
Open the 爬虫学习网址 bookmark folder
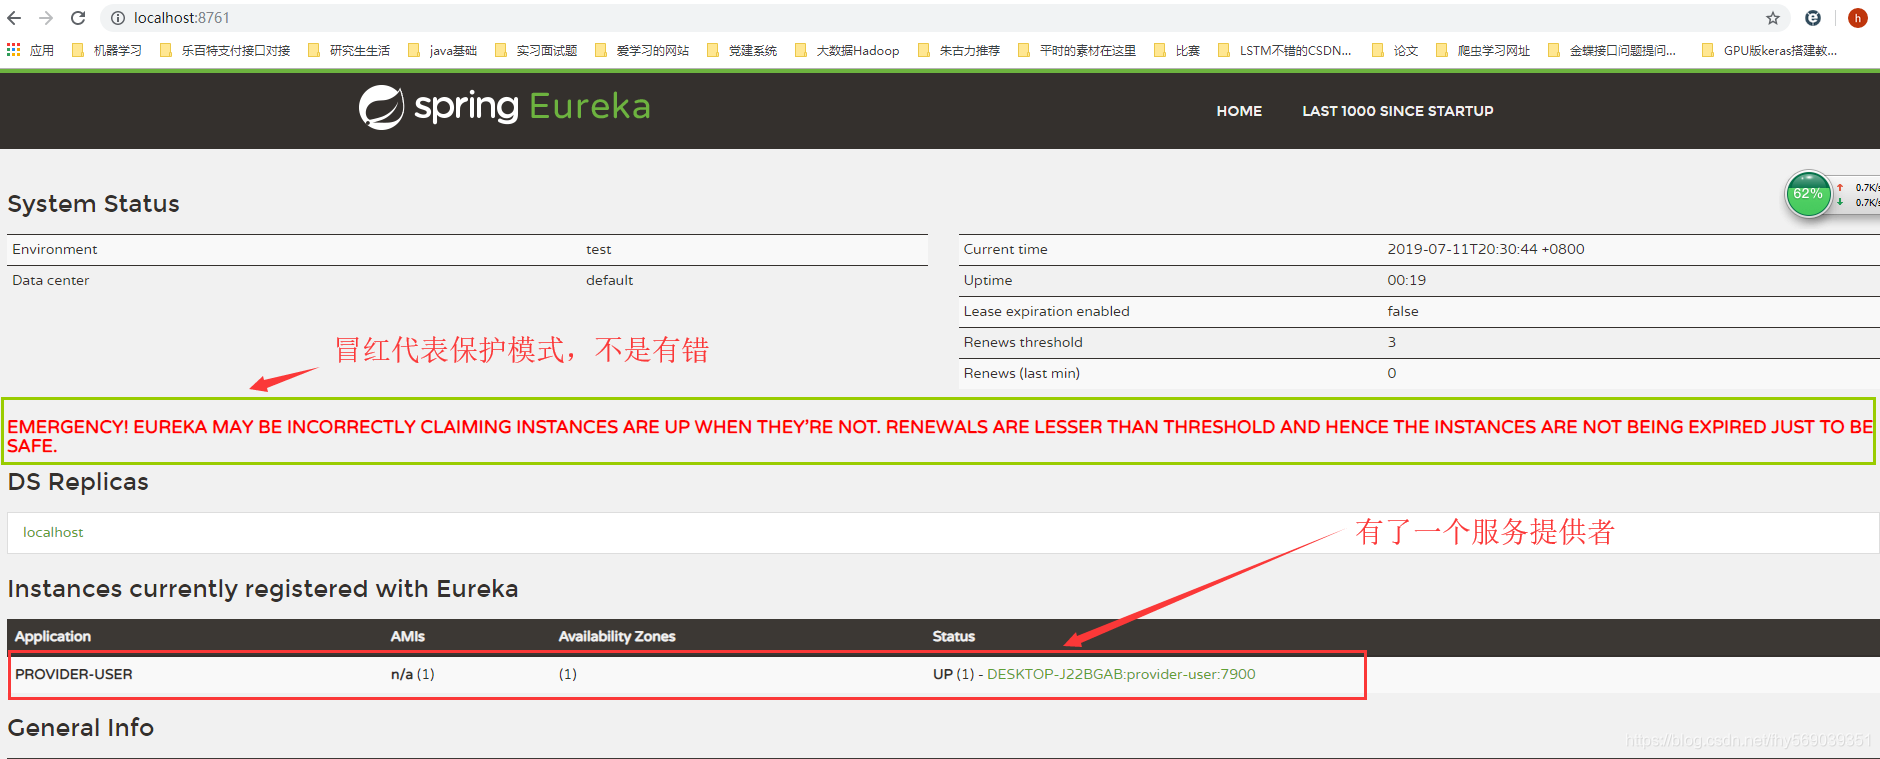point(1483,50)
